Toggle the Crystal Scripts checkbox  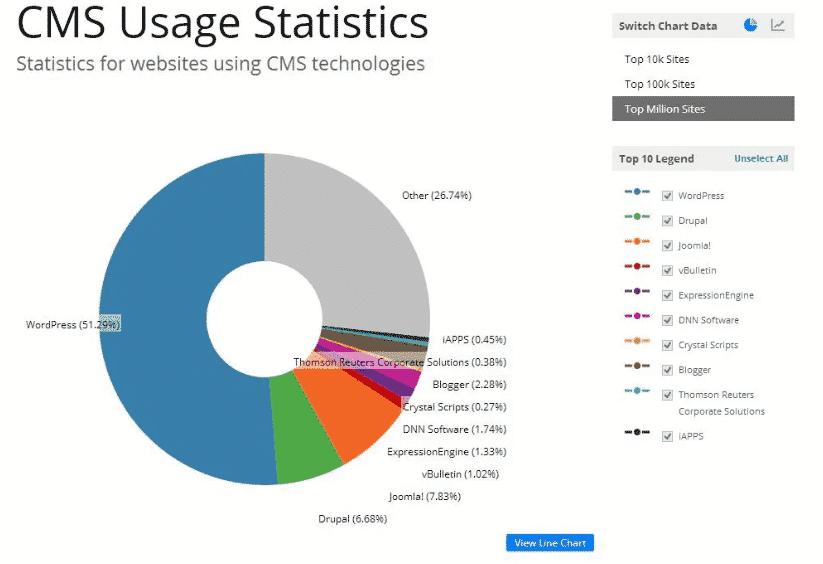pos(667,345)
